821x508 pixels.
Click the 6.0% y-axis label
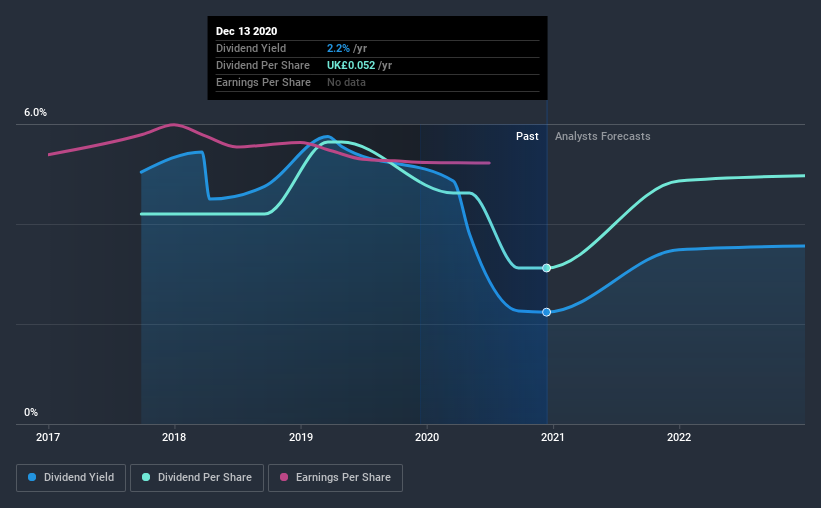pos(36,113)
